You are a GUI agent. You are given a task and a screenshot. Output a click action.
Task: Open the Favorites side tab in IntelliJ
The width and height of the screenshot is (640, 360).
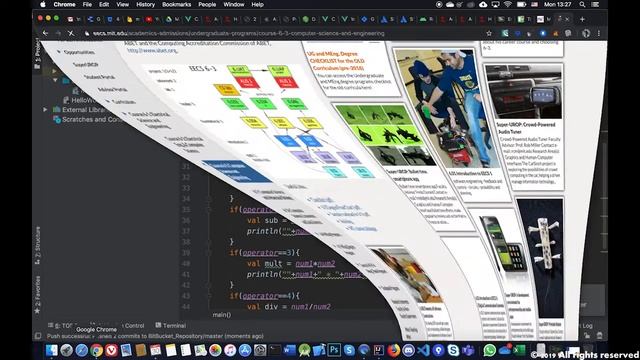point(38,295)
